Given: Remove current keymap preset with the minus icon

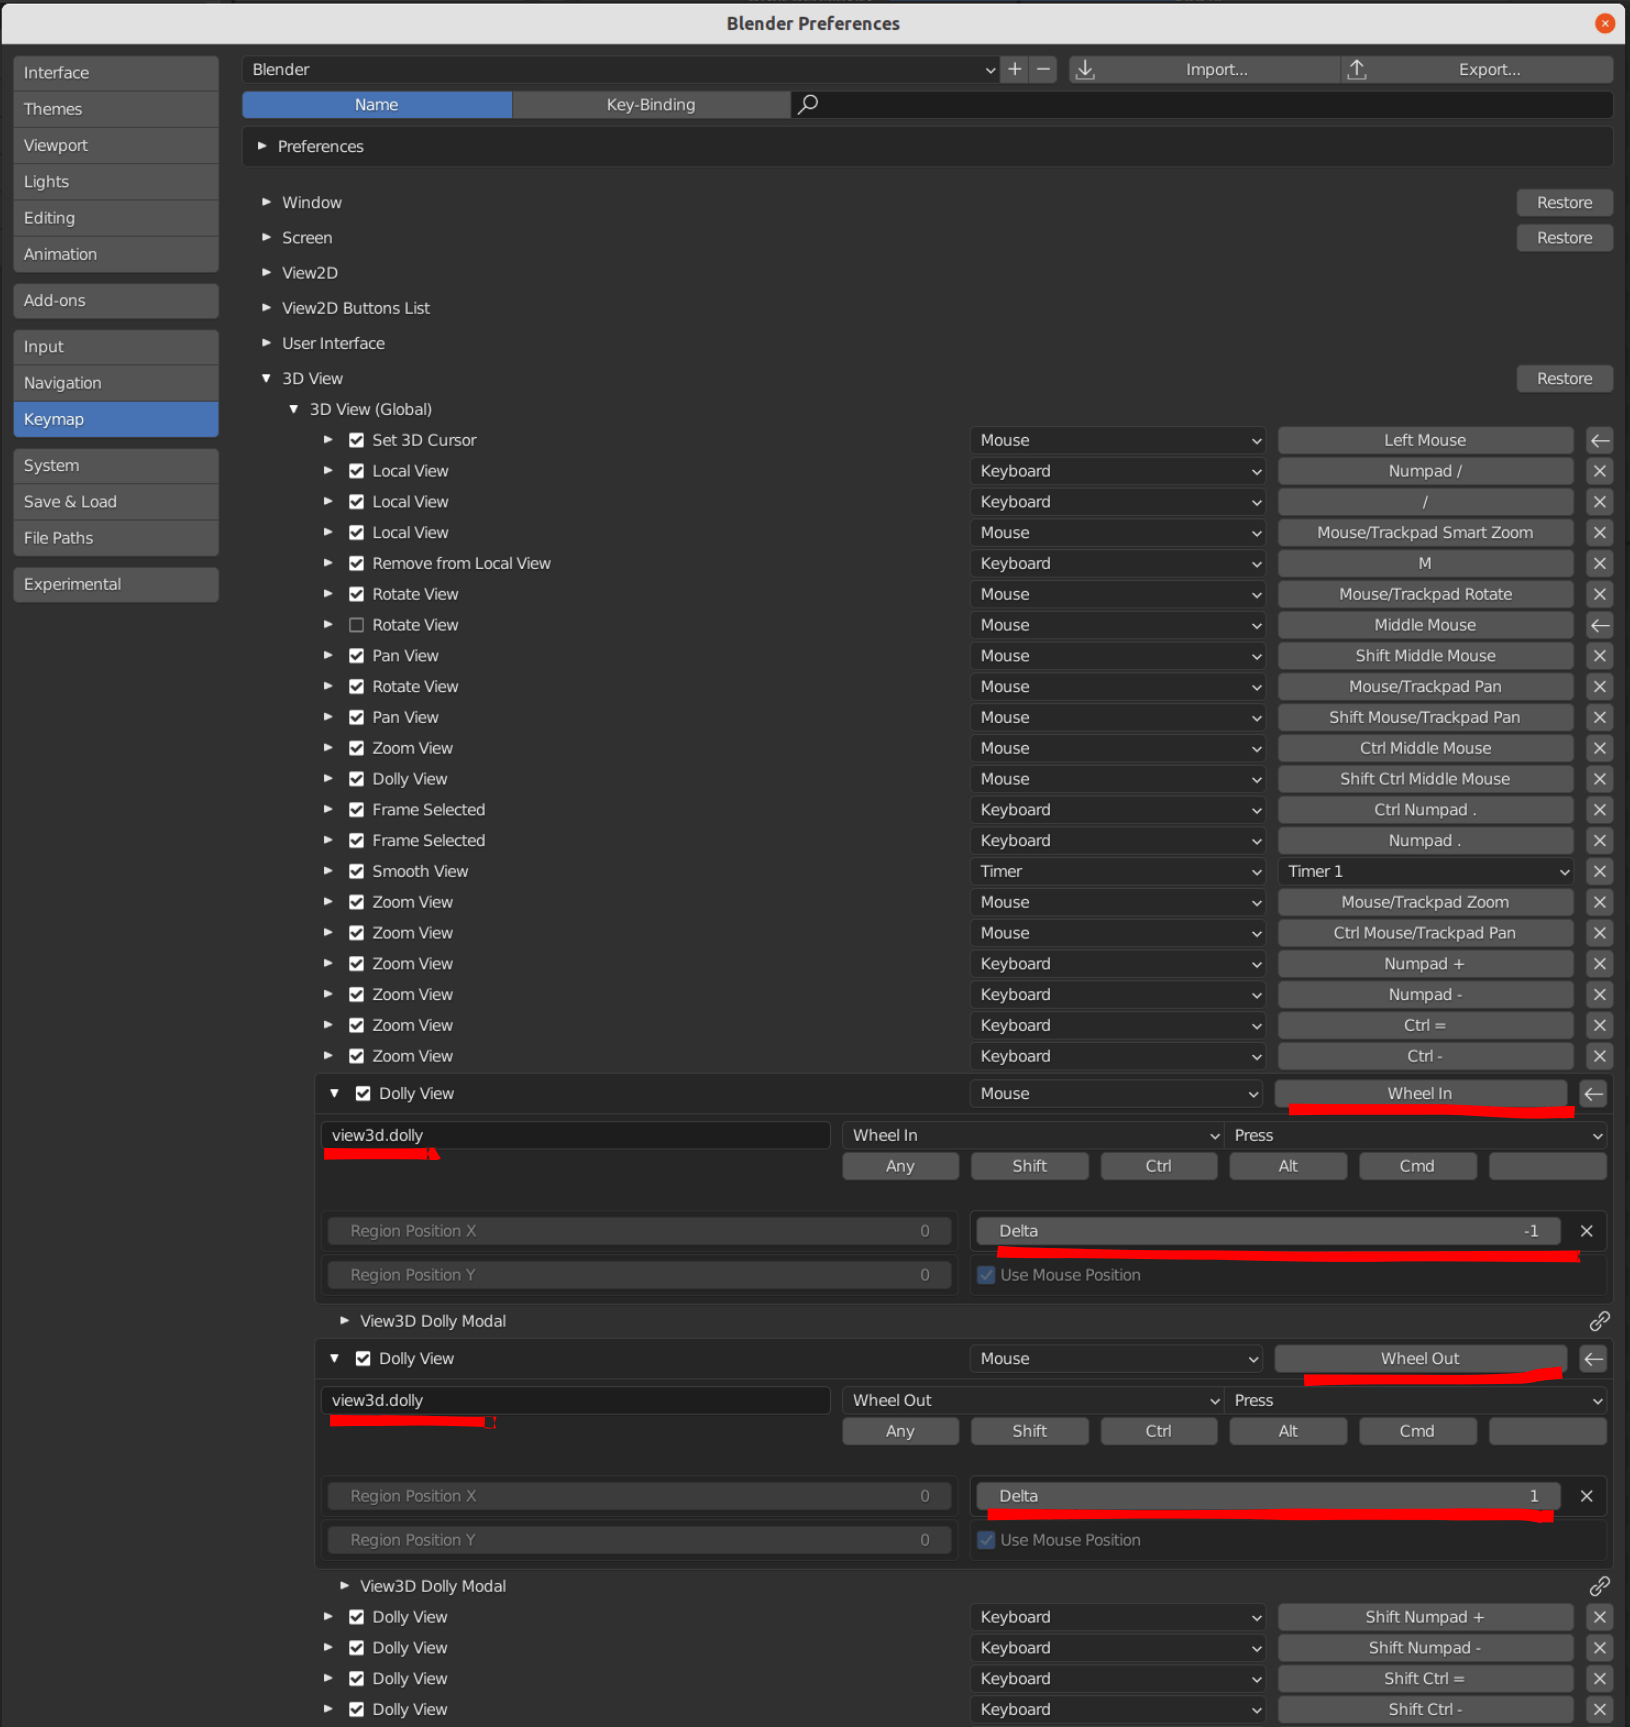Looking at the screenshot, I should point(1043,69).
